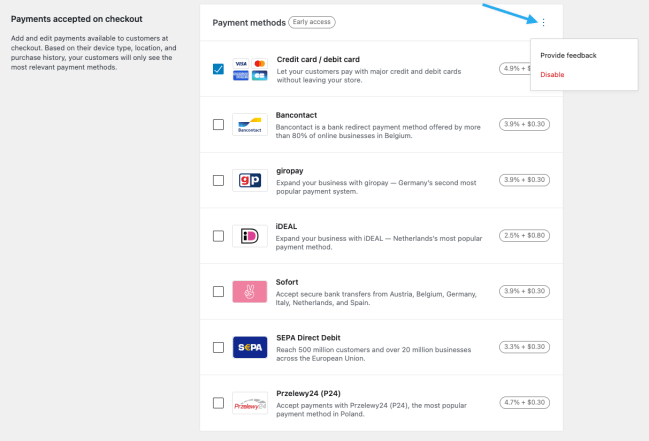The image size is (649, 441).
Task: Check the Sofort payment checkbox
Action: click(x=218, y=292)
